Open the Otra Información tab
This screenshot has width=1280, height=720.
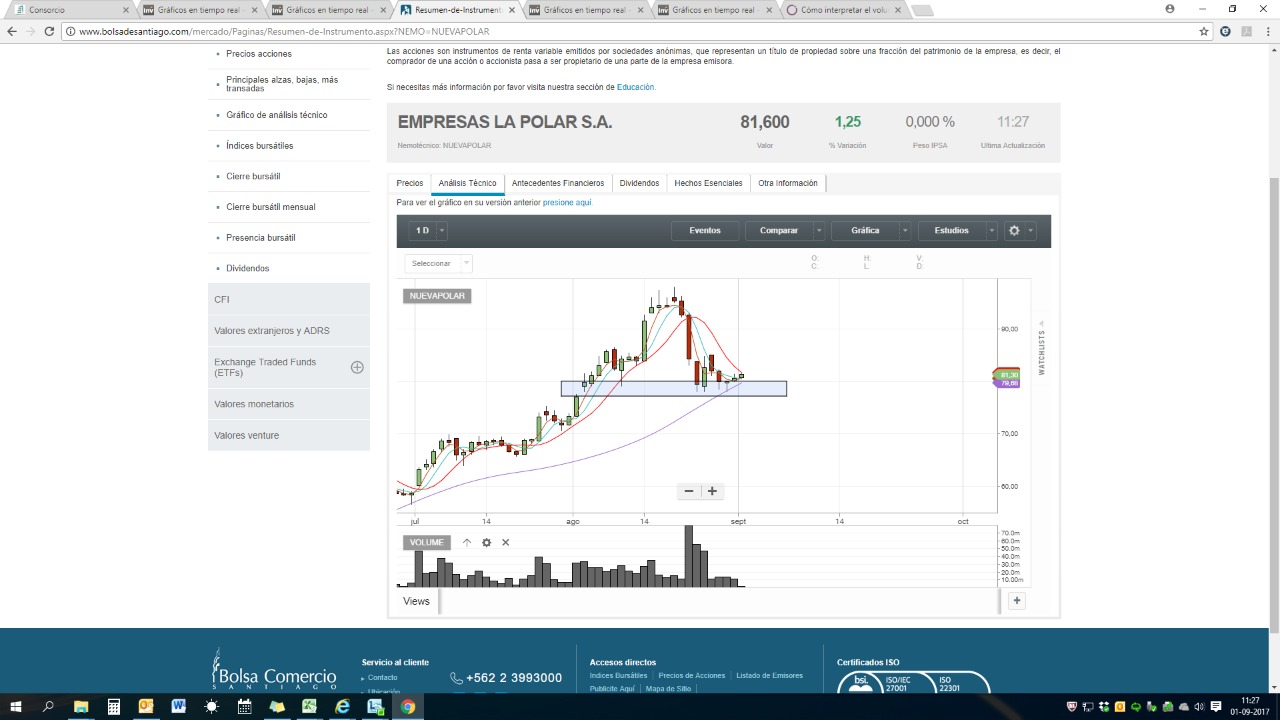788,184
